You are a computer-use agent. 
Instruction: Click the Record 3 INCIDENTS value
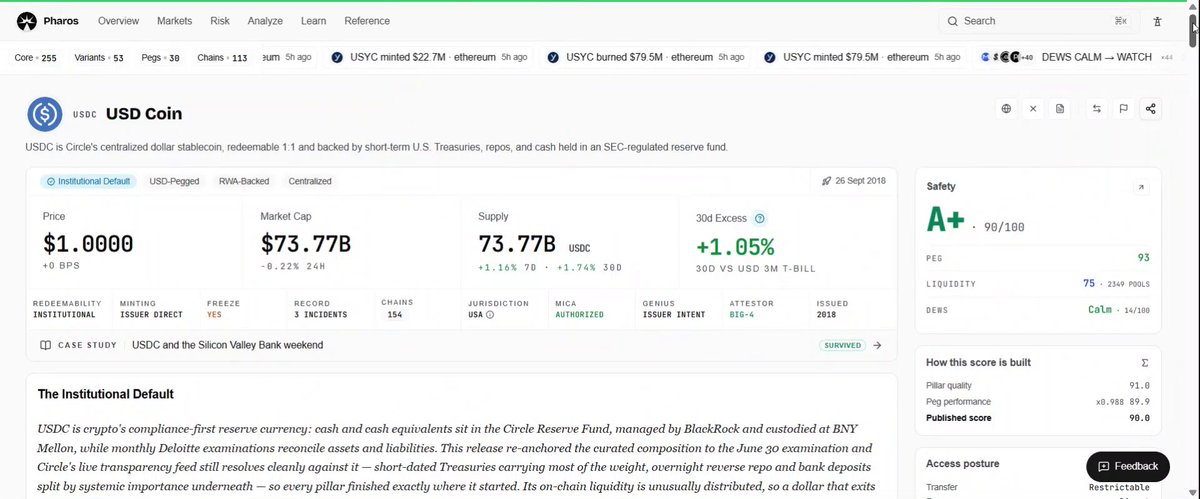pos(320,314)
